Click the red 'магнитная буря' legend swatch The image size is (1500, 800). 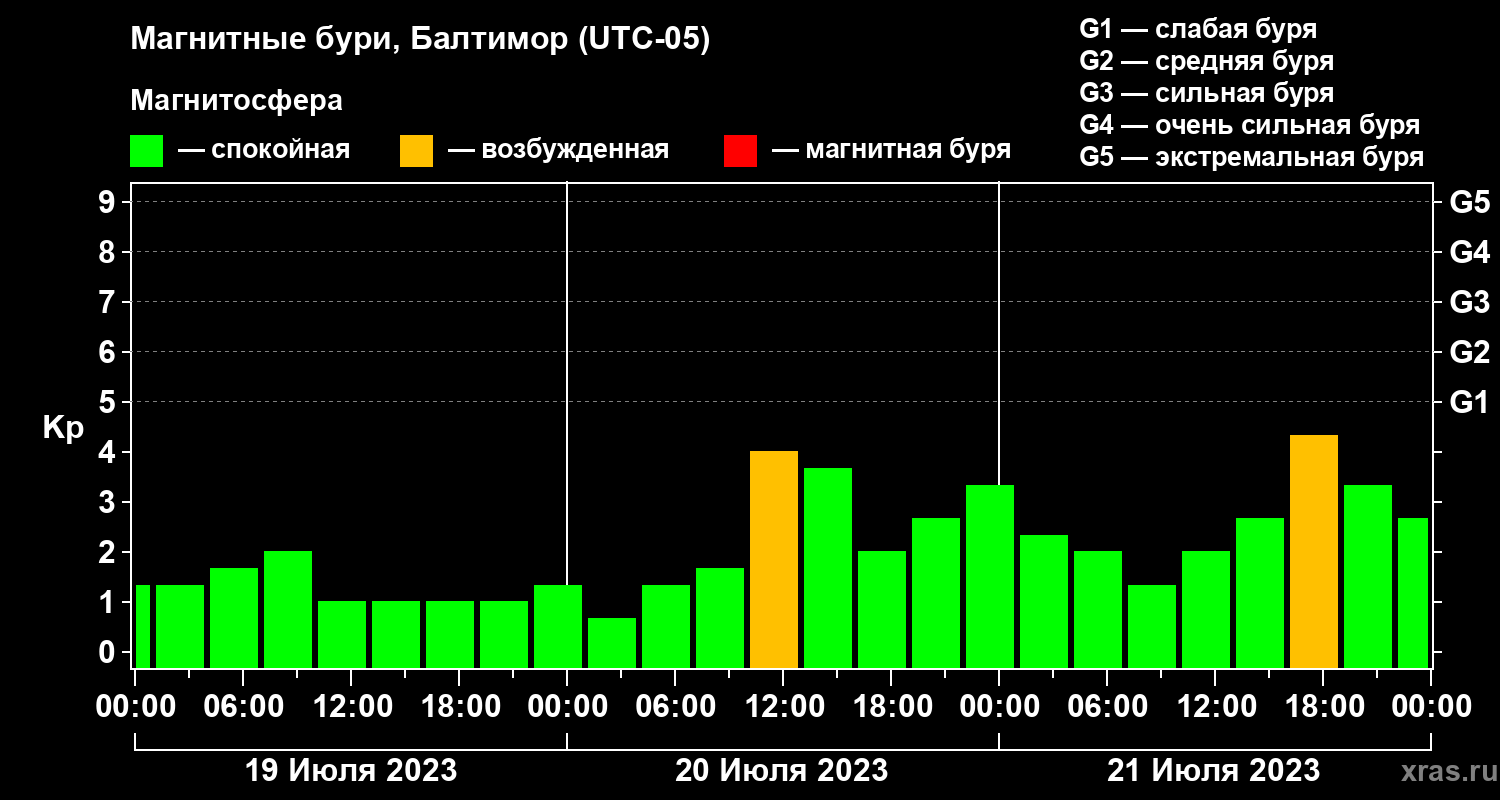click(x=740, y=151)
